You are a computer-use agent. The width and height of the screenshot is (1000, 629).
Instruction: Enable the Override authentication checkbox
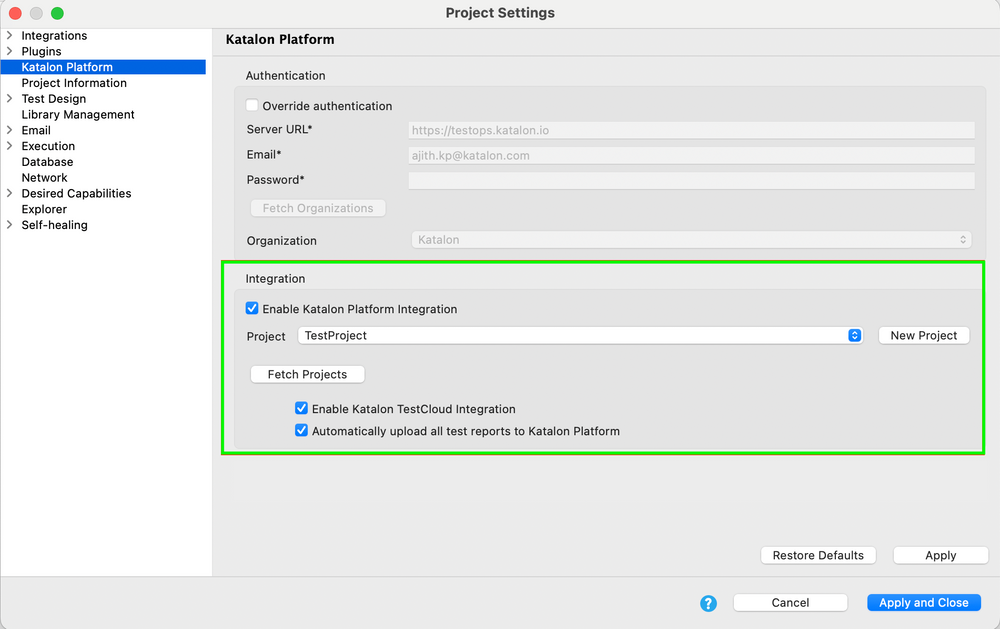pos(252,105)
